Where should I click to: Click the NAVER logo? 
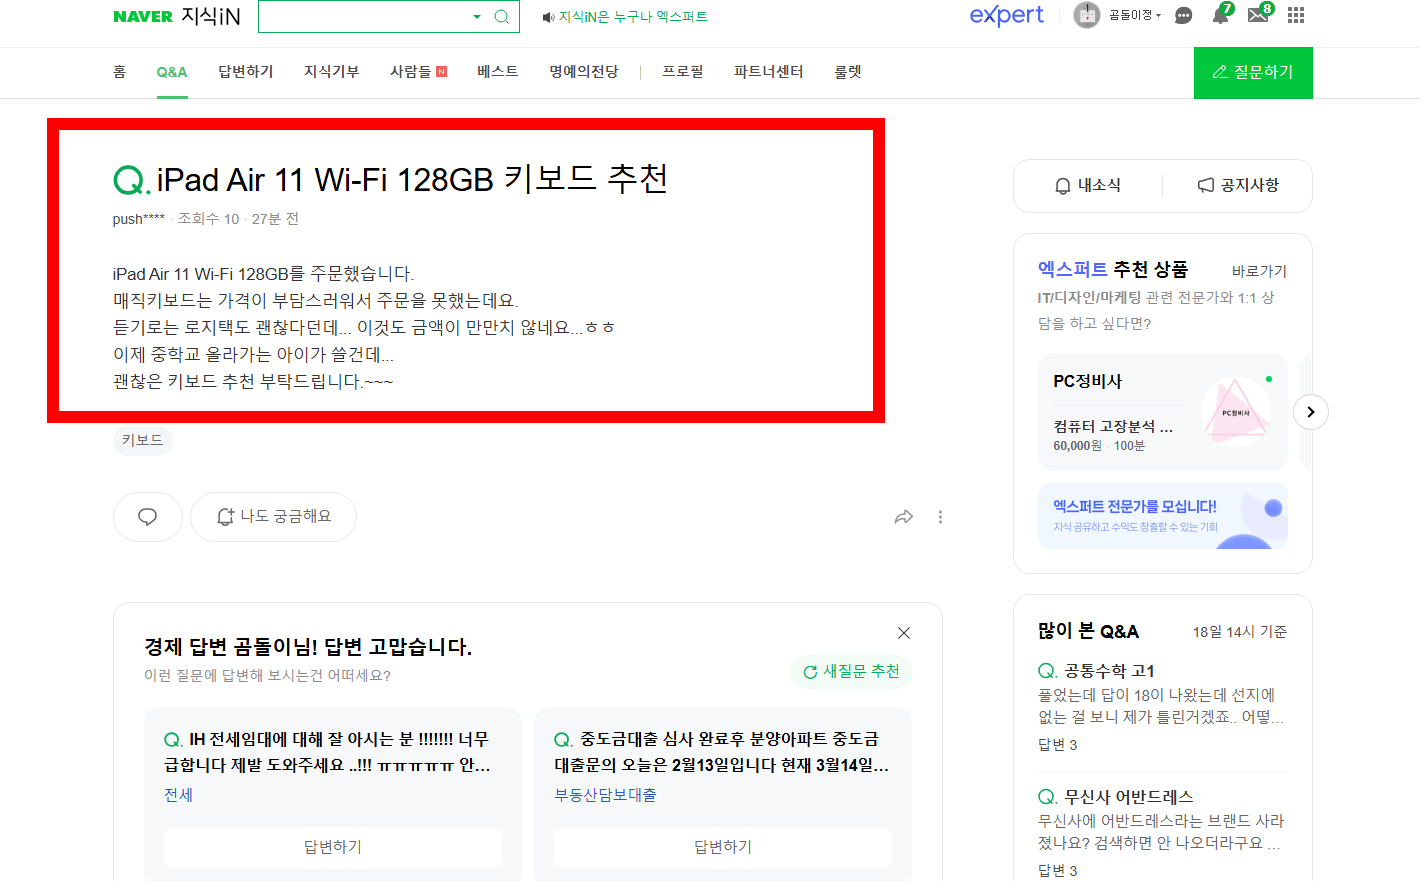143,16
